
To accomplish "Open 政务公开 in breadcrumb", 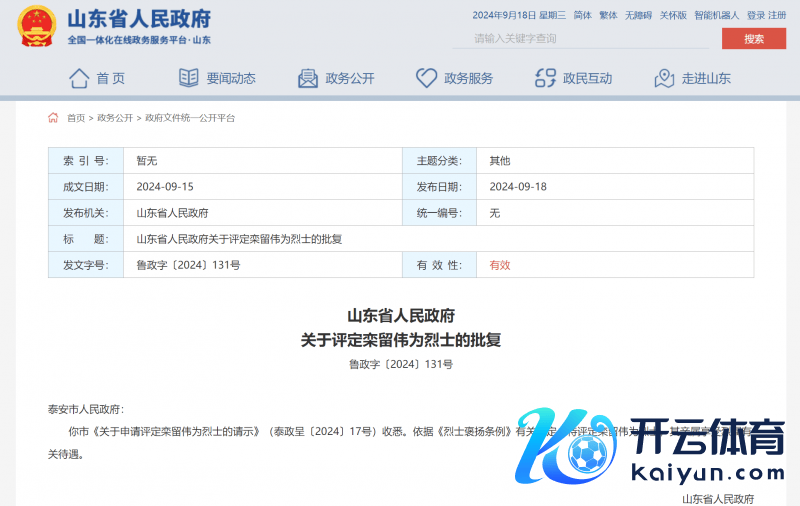I will [x=114, y=118].
